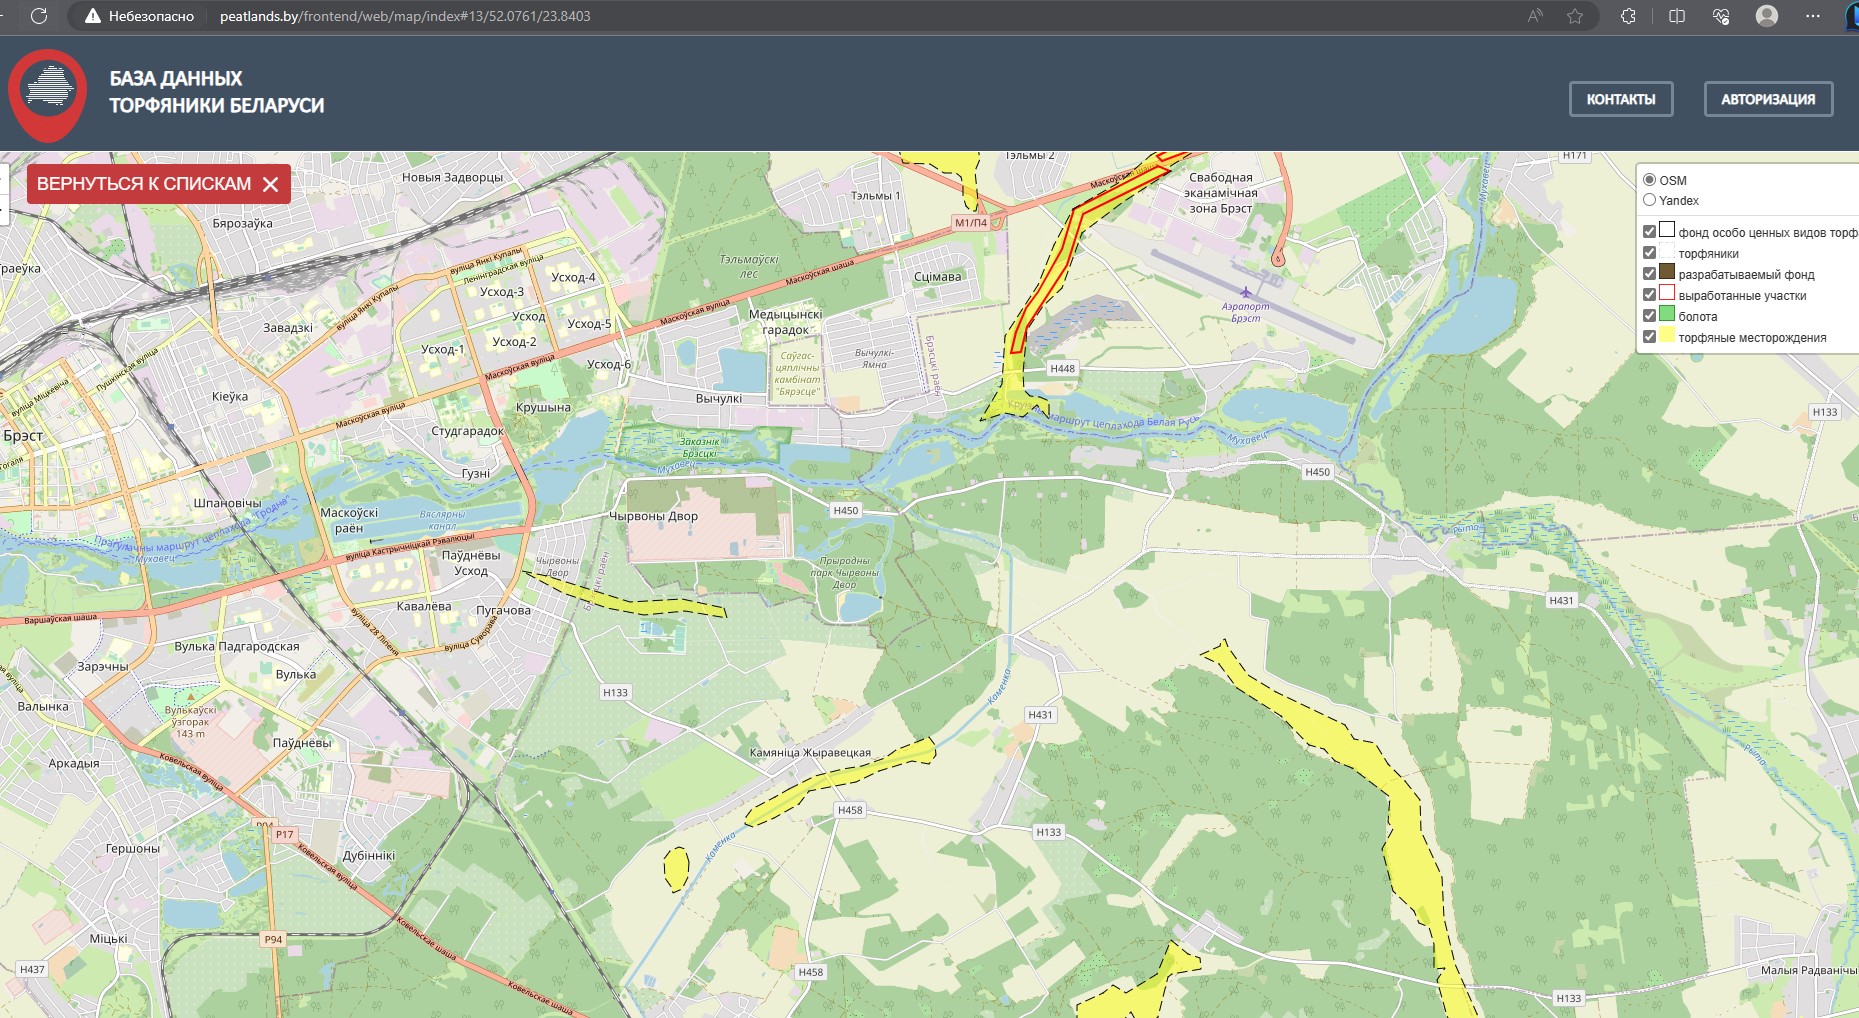Select the Yandex base map radio button
The image size is (1859, 1018).
(1649, 200)
